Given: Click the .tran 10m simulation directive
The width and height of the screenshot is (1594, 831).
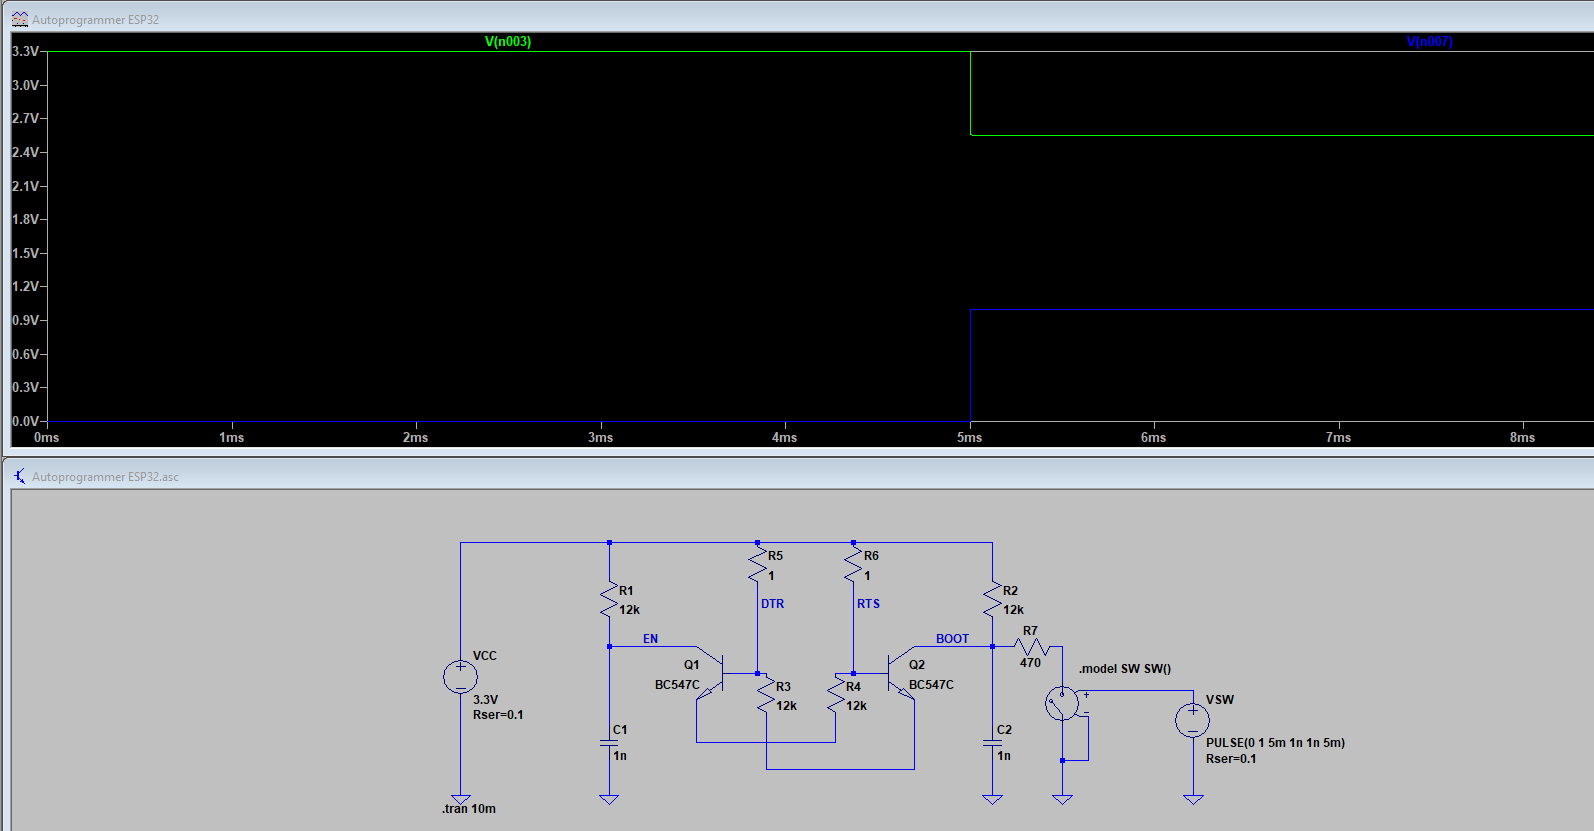Looking at the screenshot, I should coord(469,809).
